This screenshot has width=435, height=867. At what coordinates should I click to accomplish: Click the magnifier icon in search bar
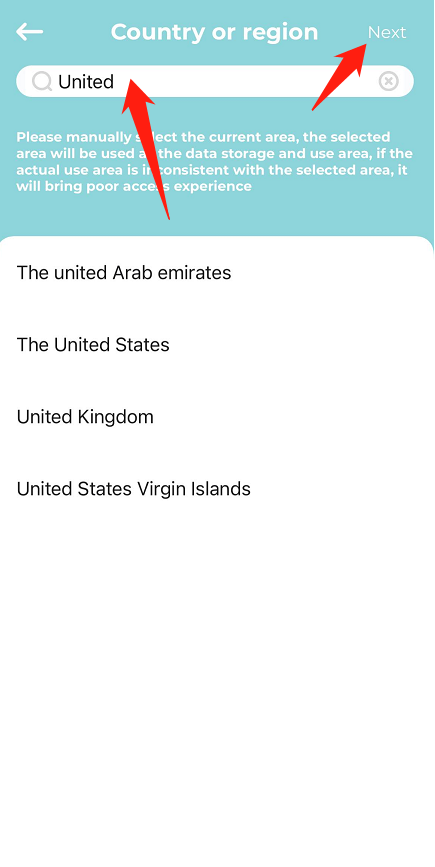41,82
